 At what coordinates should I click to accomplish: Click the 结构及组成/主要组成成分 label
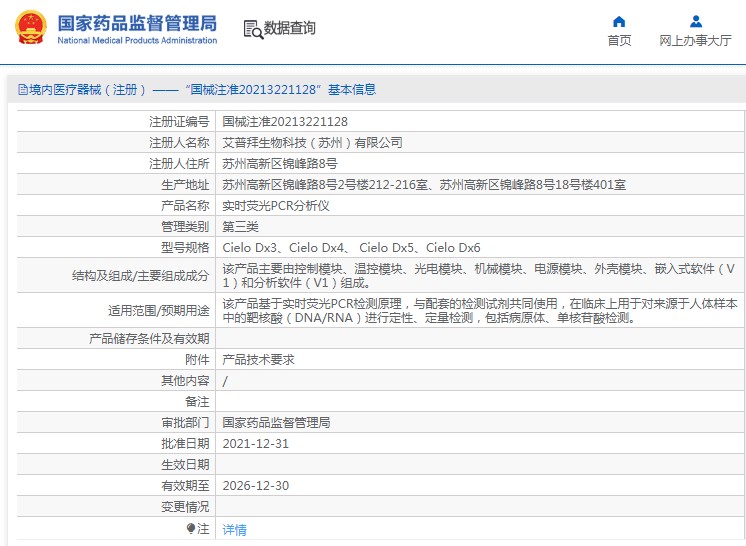point(140,275)
